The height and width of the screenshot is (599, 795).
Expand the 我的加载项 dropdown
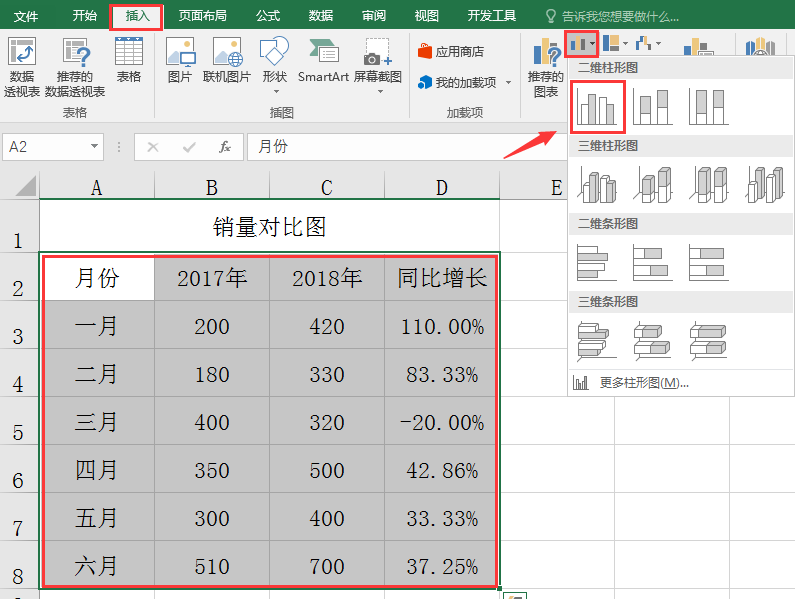coord(509,82)
